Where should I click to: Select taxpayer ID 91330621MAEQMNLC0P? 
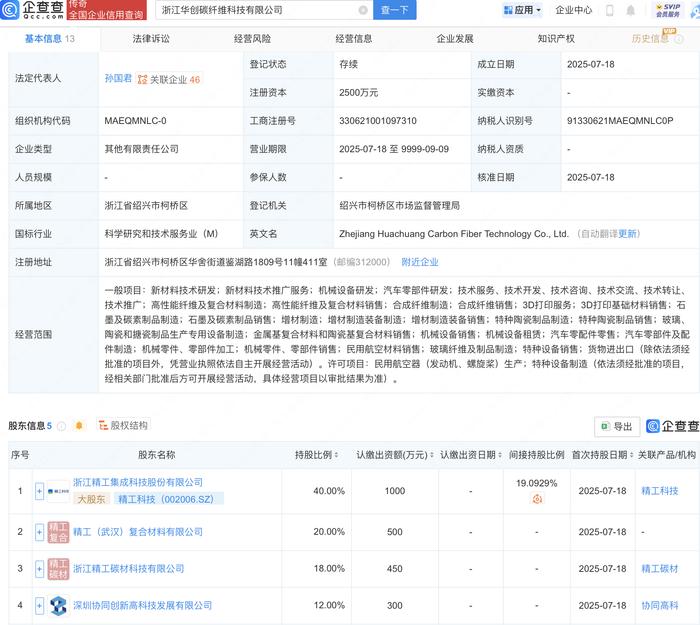coord(620,121)
